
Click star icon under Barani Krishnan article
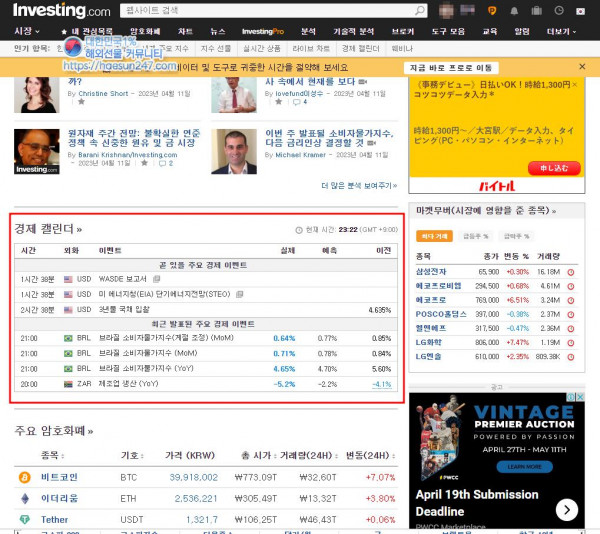coord(144,163)
